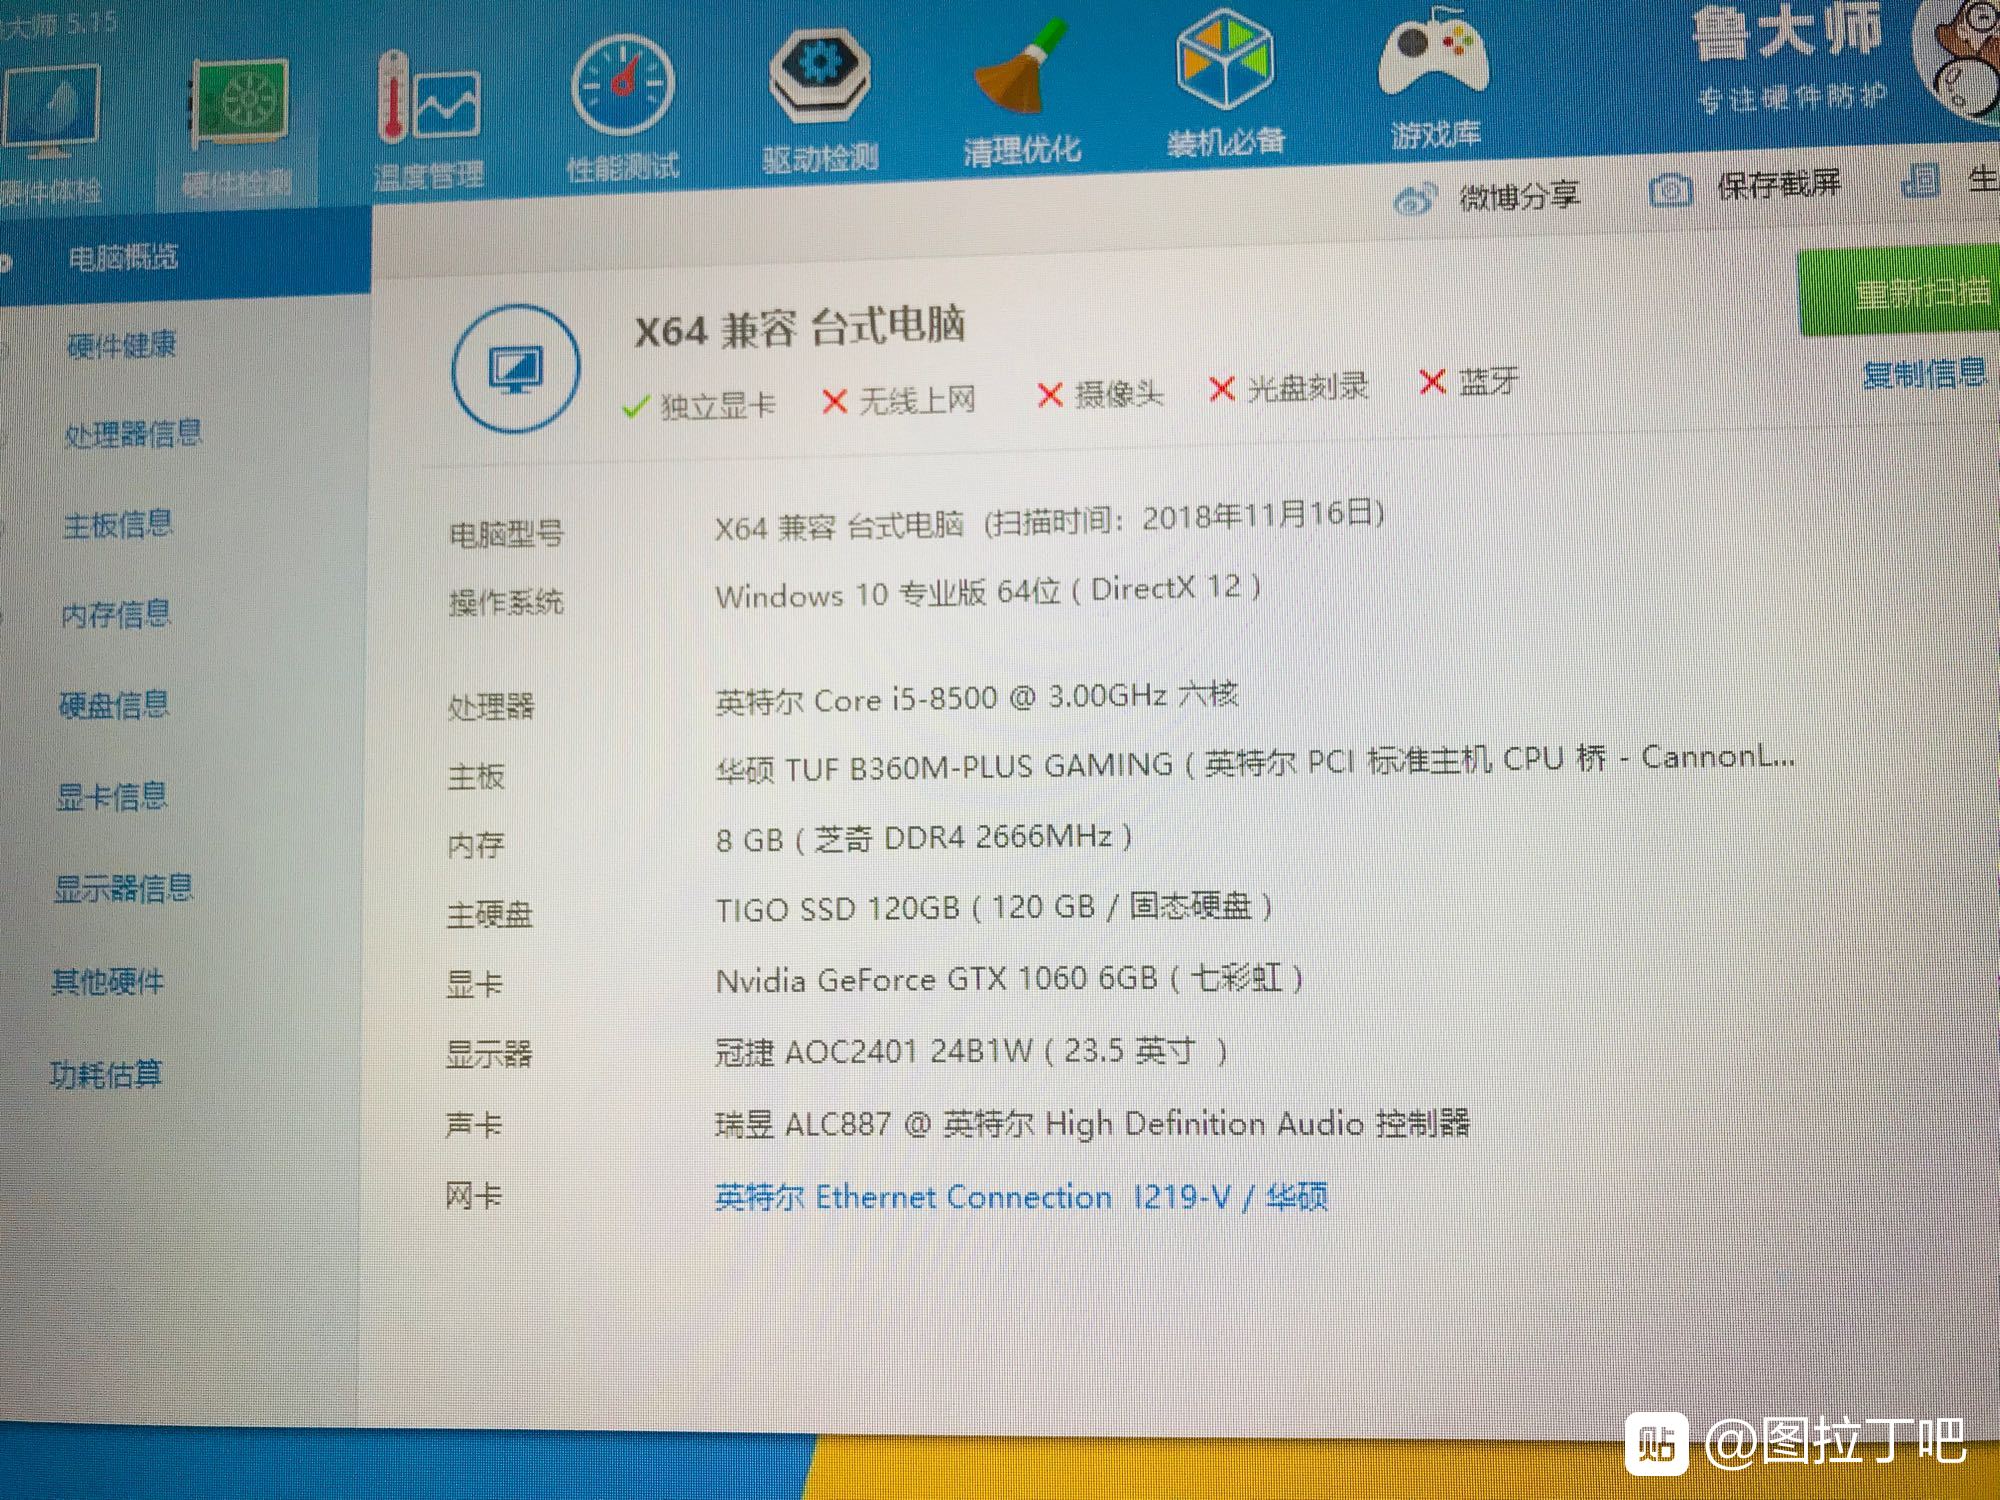Open 主板信息 sidebar section
Screen dimensions: 2000x1500
coord(117,524)
